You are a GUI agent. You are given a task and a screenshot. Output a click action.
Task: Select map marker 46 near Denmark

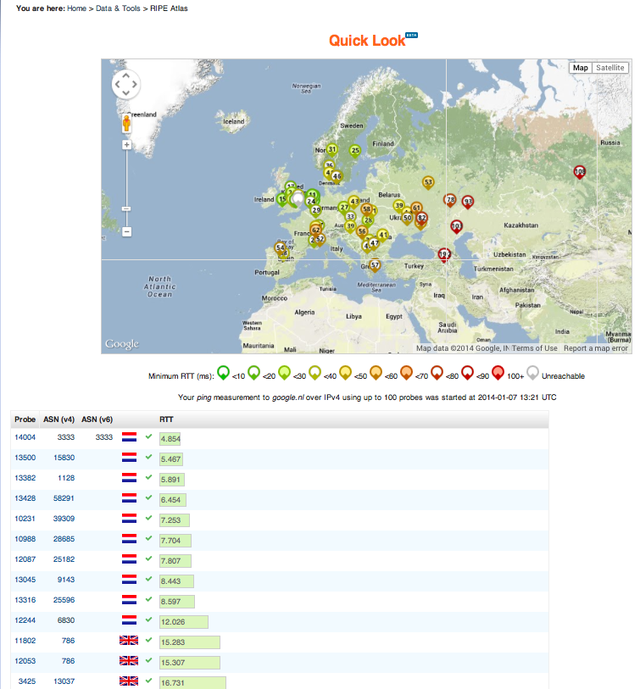pos(337,177)
